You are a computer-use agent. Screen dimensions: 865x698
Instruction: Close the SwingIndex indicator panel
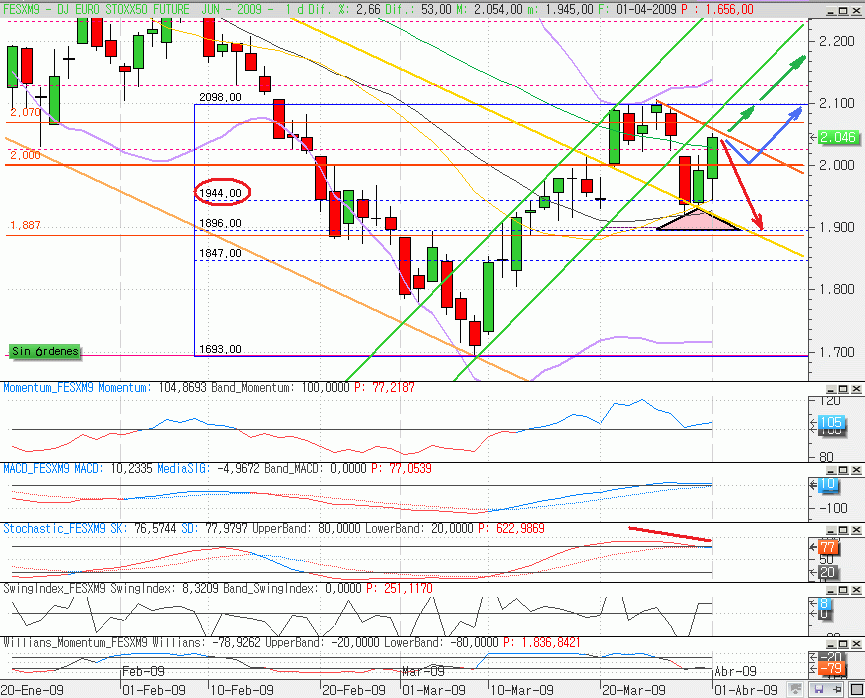point(856,590)
